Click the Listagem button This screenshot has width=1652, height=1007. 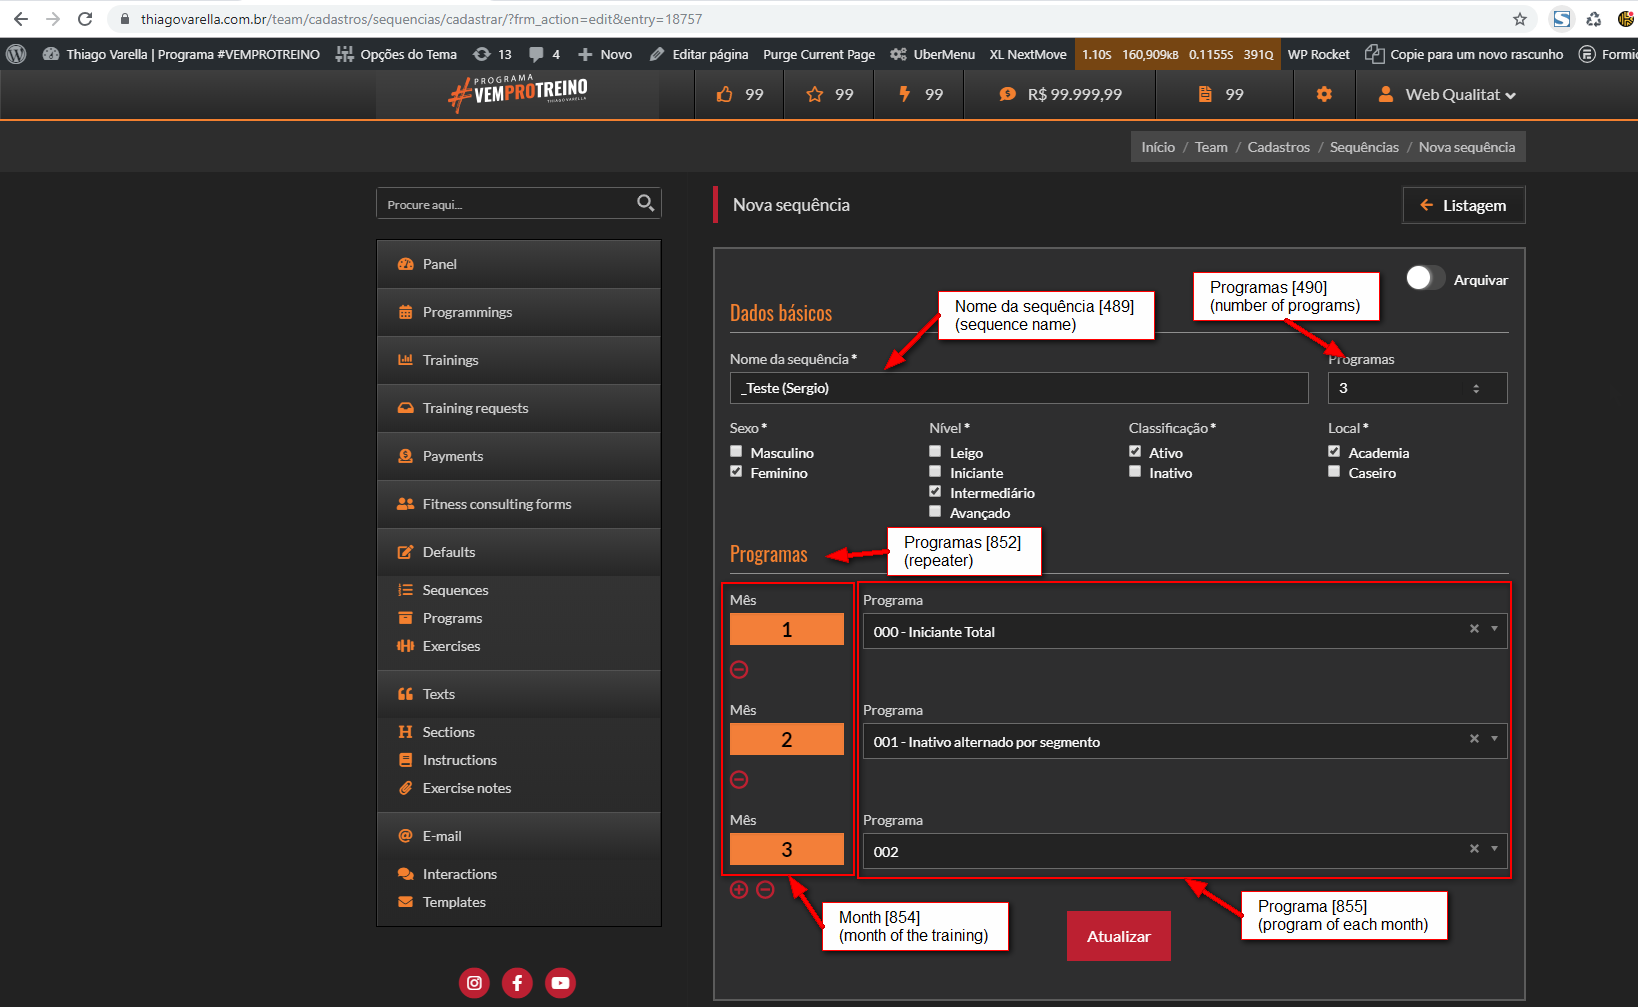pos(1463,205)
